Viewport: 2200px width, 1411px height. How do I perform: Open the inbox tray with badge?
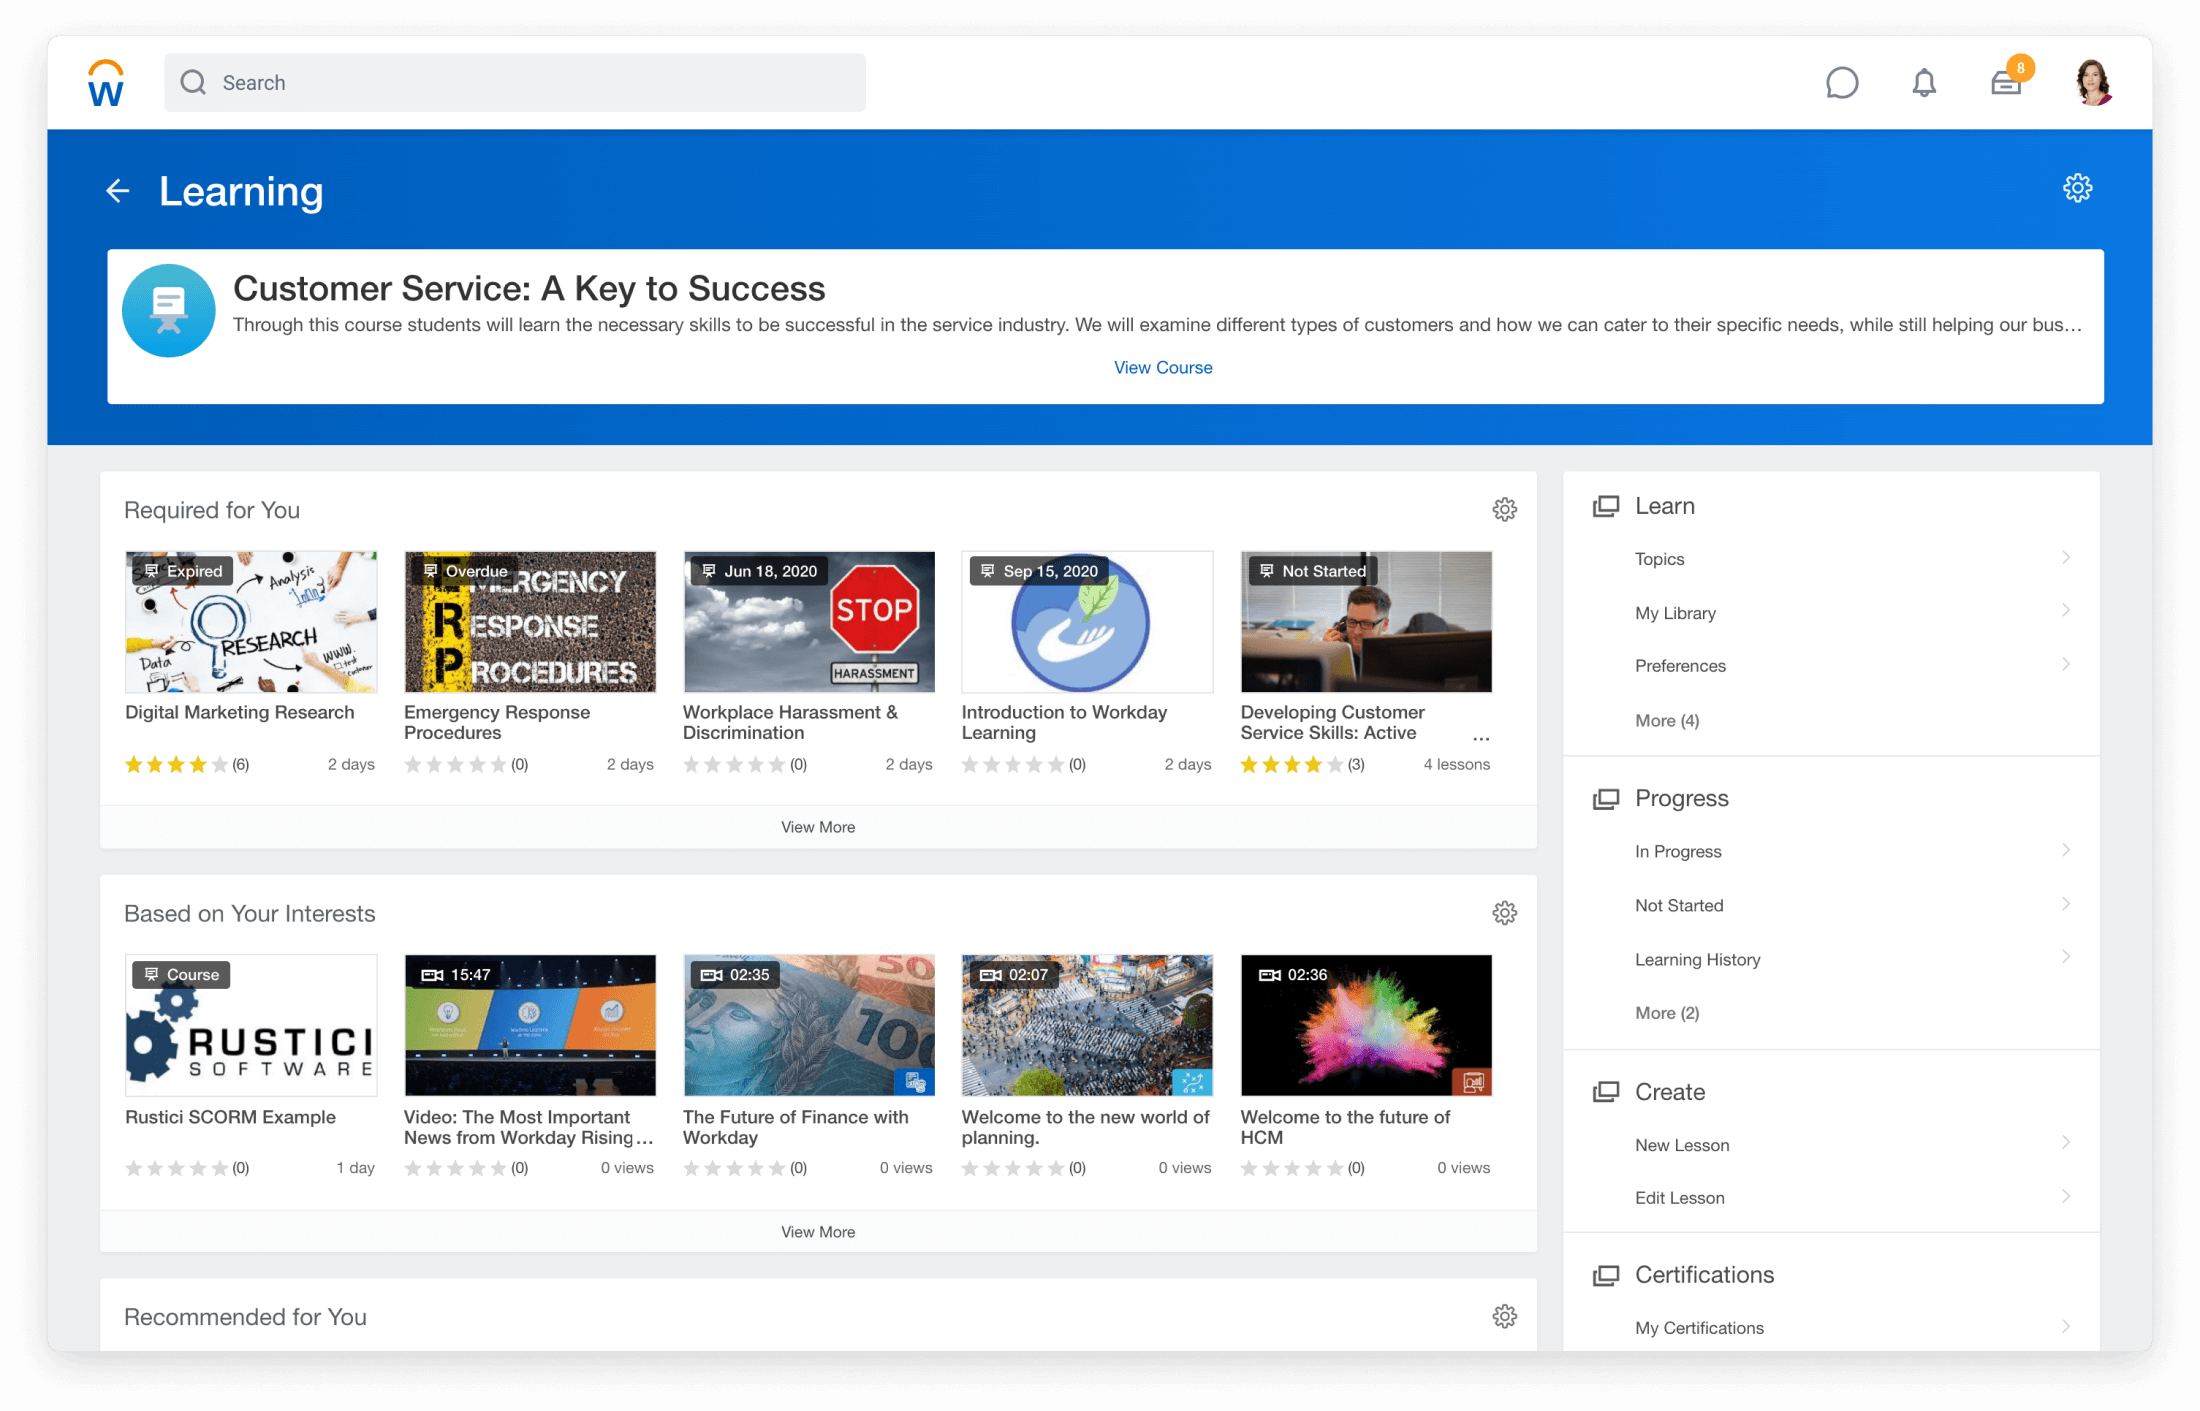click(2006, 83)
